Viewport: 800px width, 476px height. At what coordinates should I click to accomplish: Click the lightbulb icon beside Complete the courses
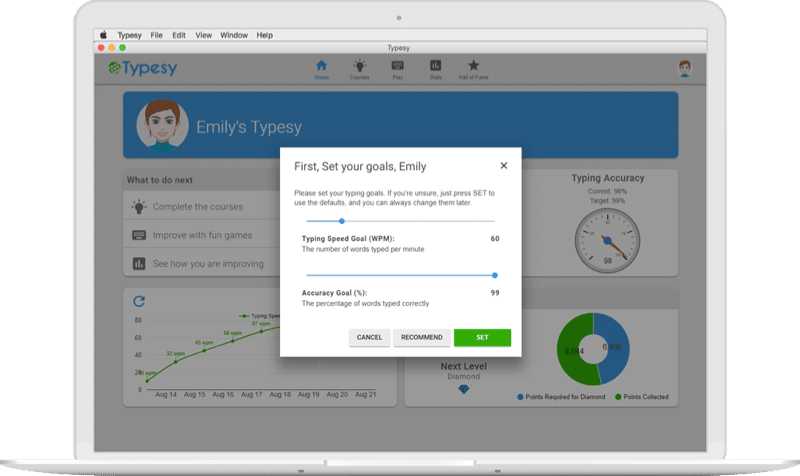tap(139, 207)
